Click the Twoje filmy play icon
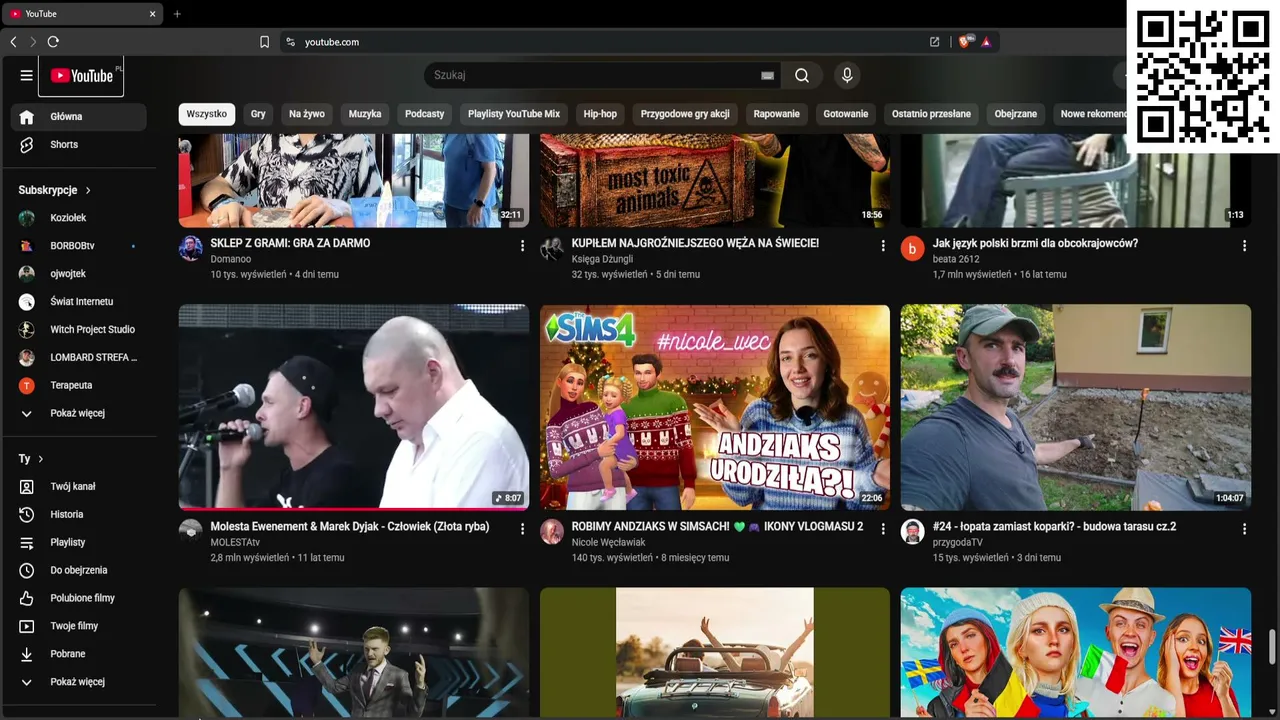Viewport: 1280px width, 720px height. pos(27,627)
